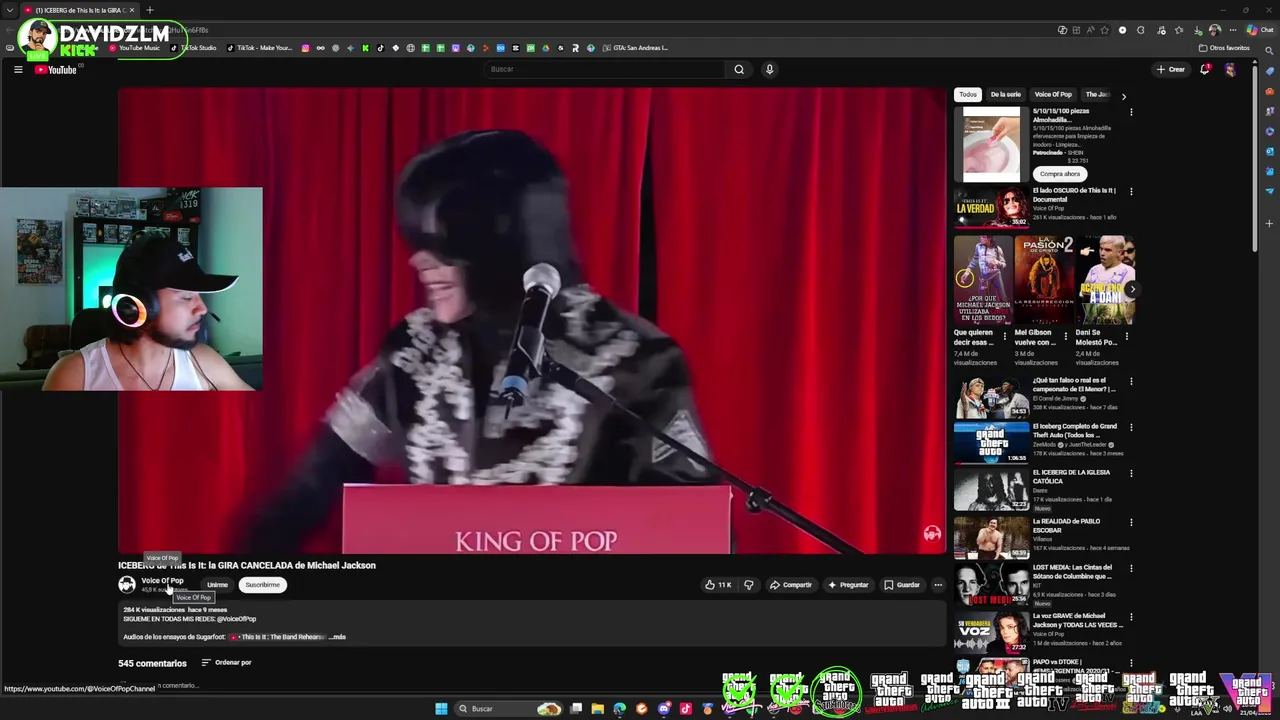1280x720 pixels.
Task: Open options for Que quieren decir short
Action: pos(1004,337)
